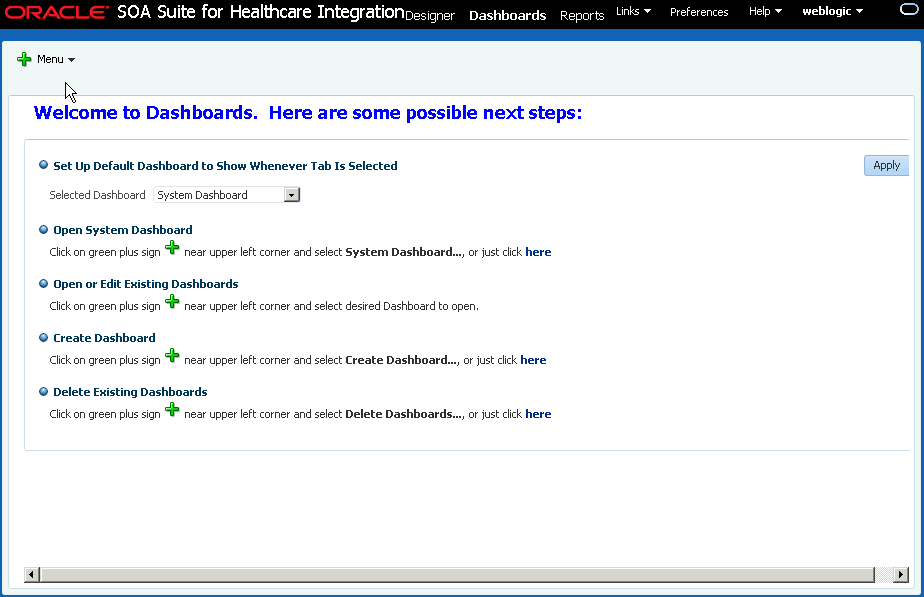Image resolution: width=924 pixels, height=597 pixels.
Task: Click green plus icon under Open System Dashboard
Action: point(172,248)
